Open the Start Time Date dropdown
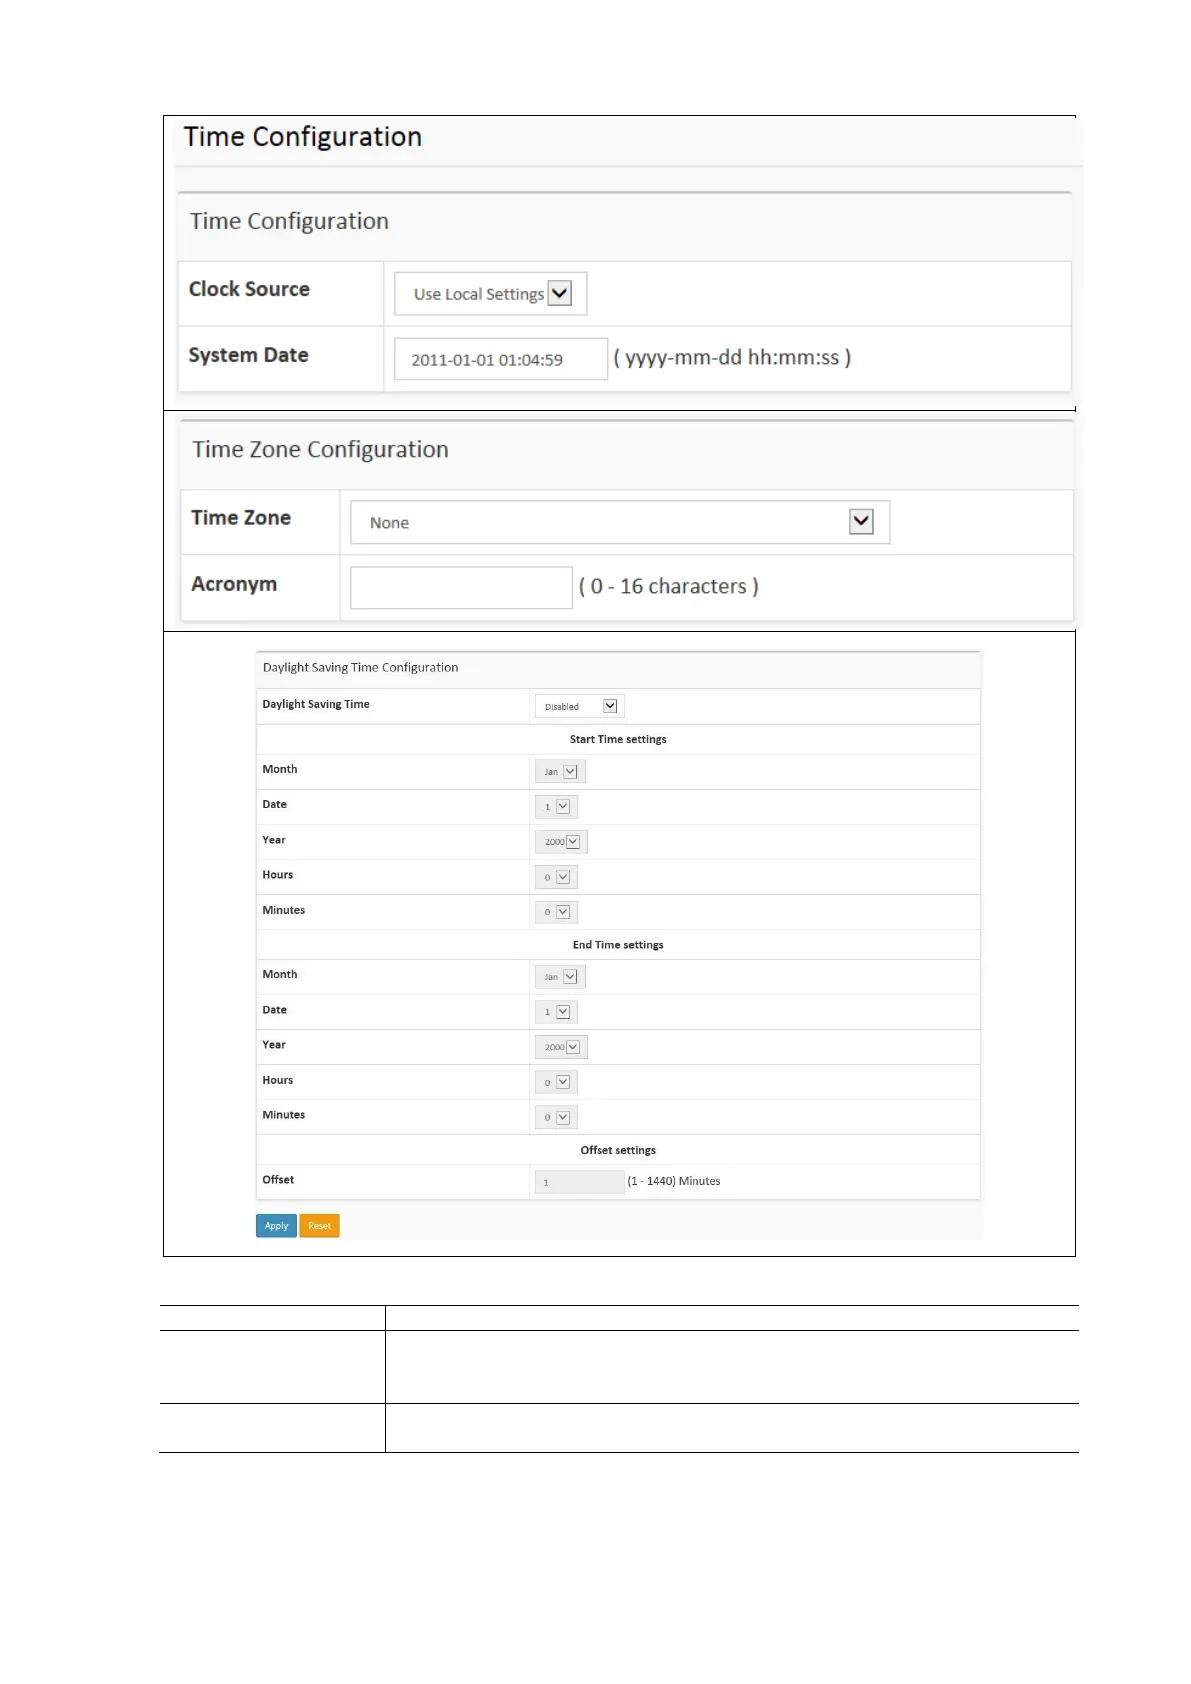The height and width of the screenshot is (1684, 1191). coord(556,807)
